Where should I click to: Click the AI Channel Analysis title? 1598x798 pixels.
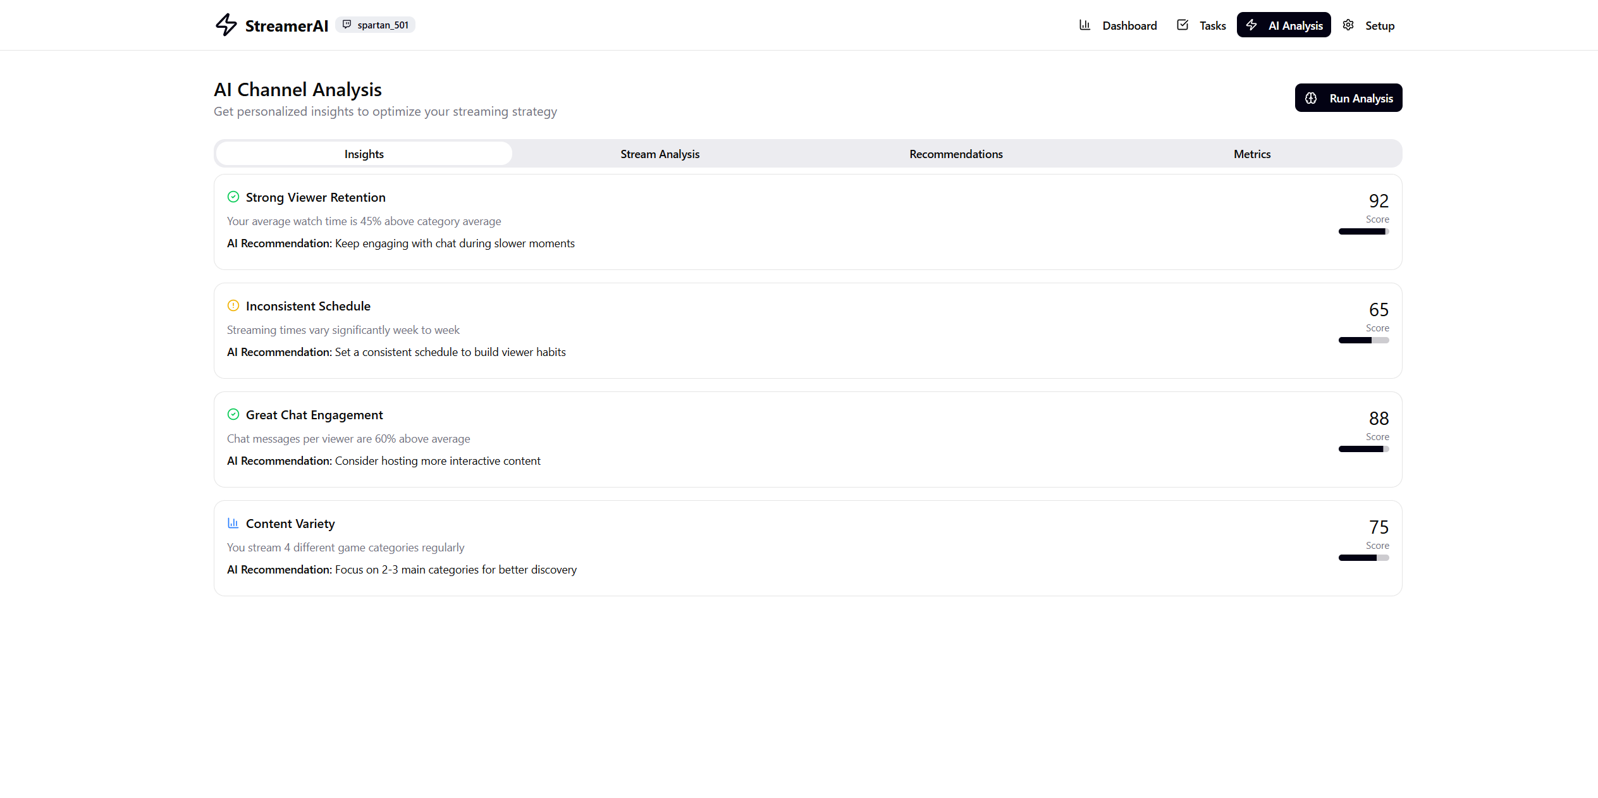[297, 90]
